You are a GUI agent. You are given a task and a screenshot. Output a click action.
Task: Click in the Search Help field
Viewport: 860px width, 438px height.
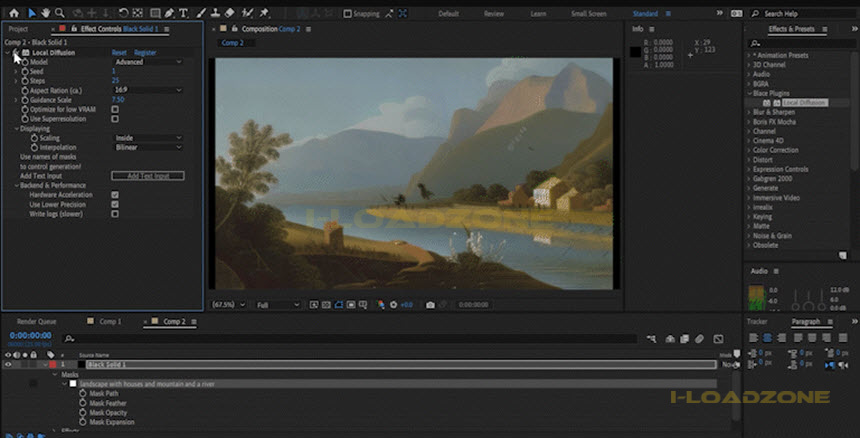(x=807, y=14)
